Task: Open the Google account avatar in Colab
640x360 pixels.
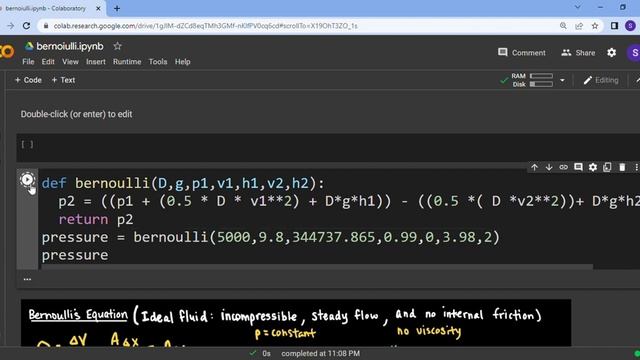Action: (x=634, y=53)
